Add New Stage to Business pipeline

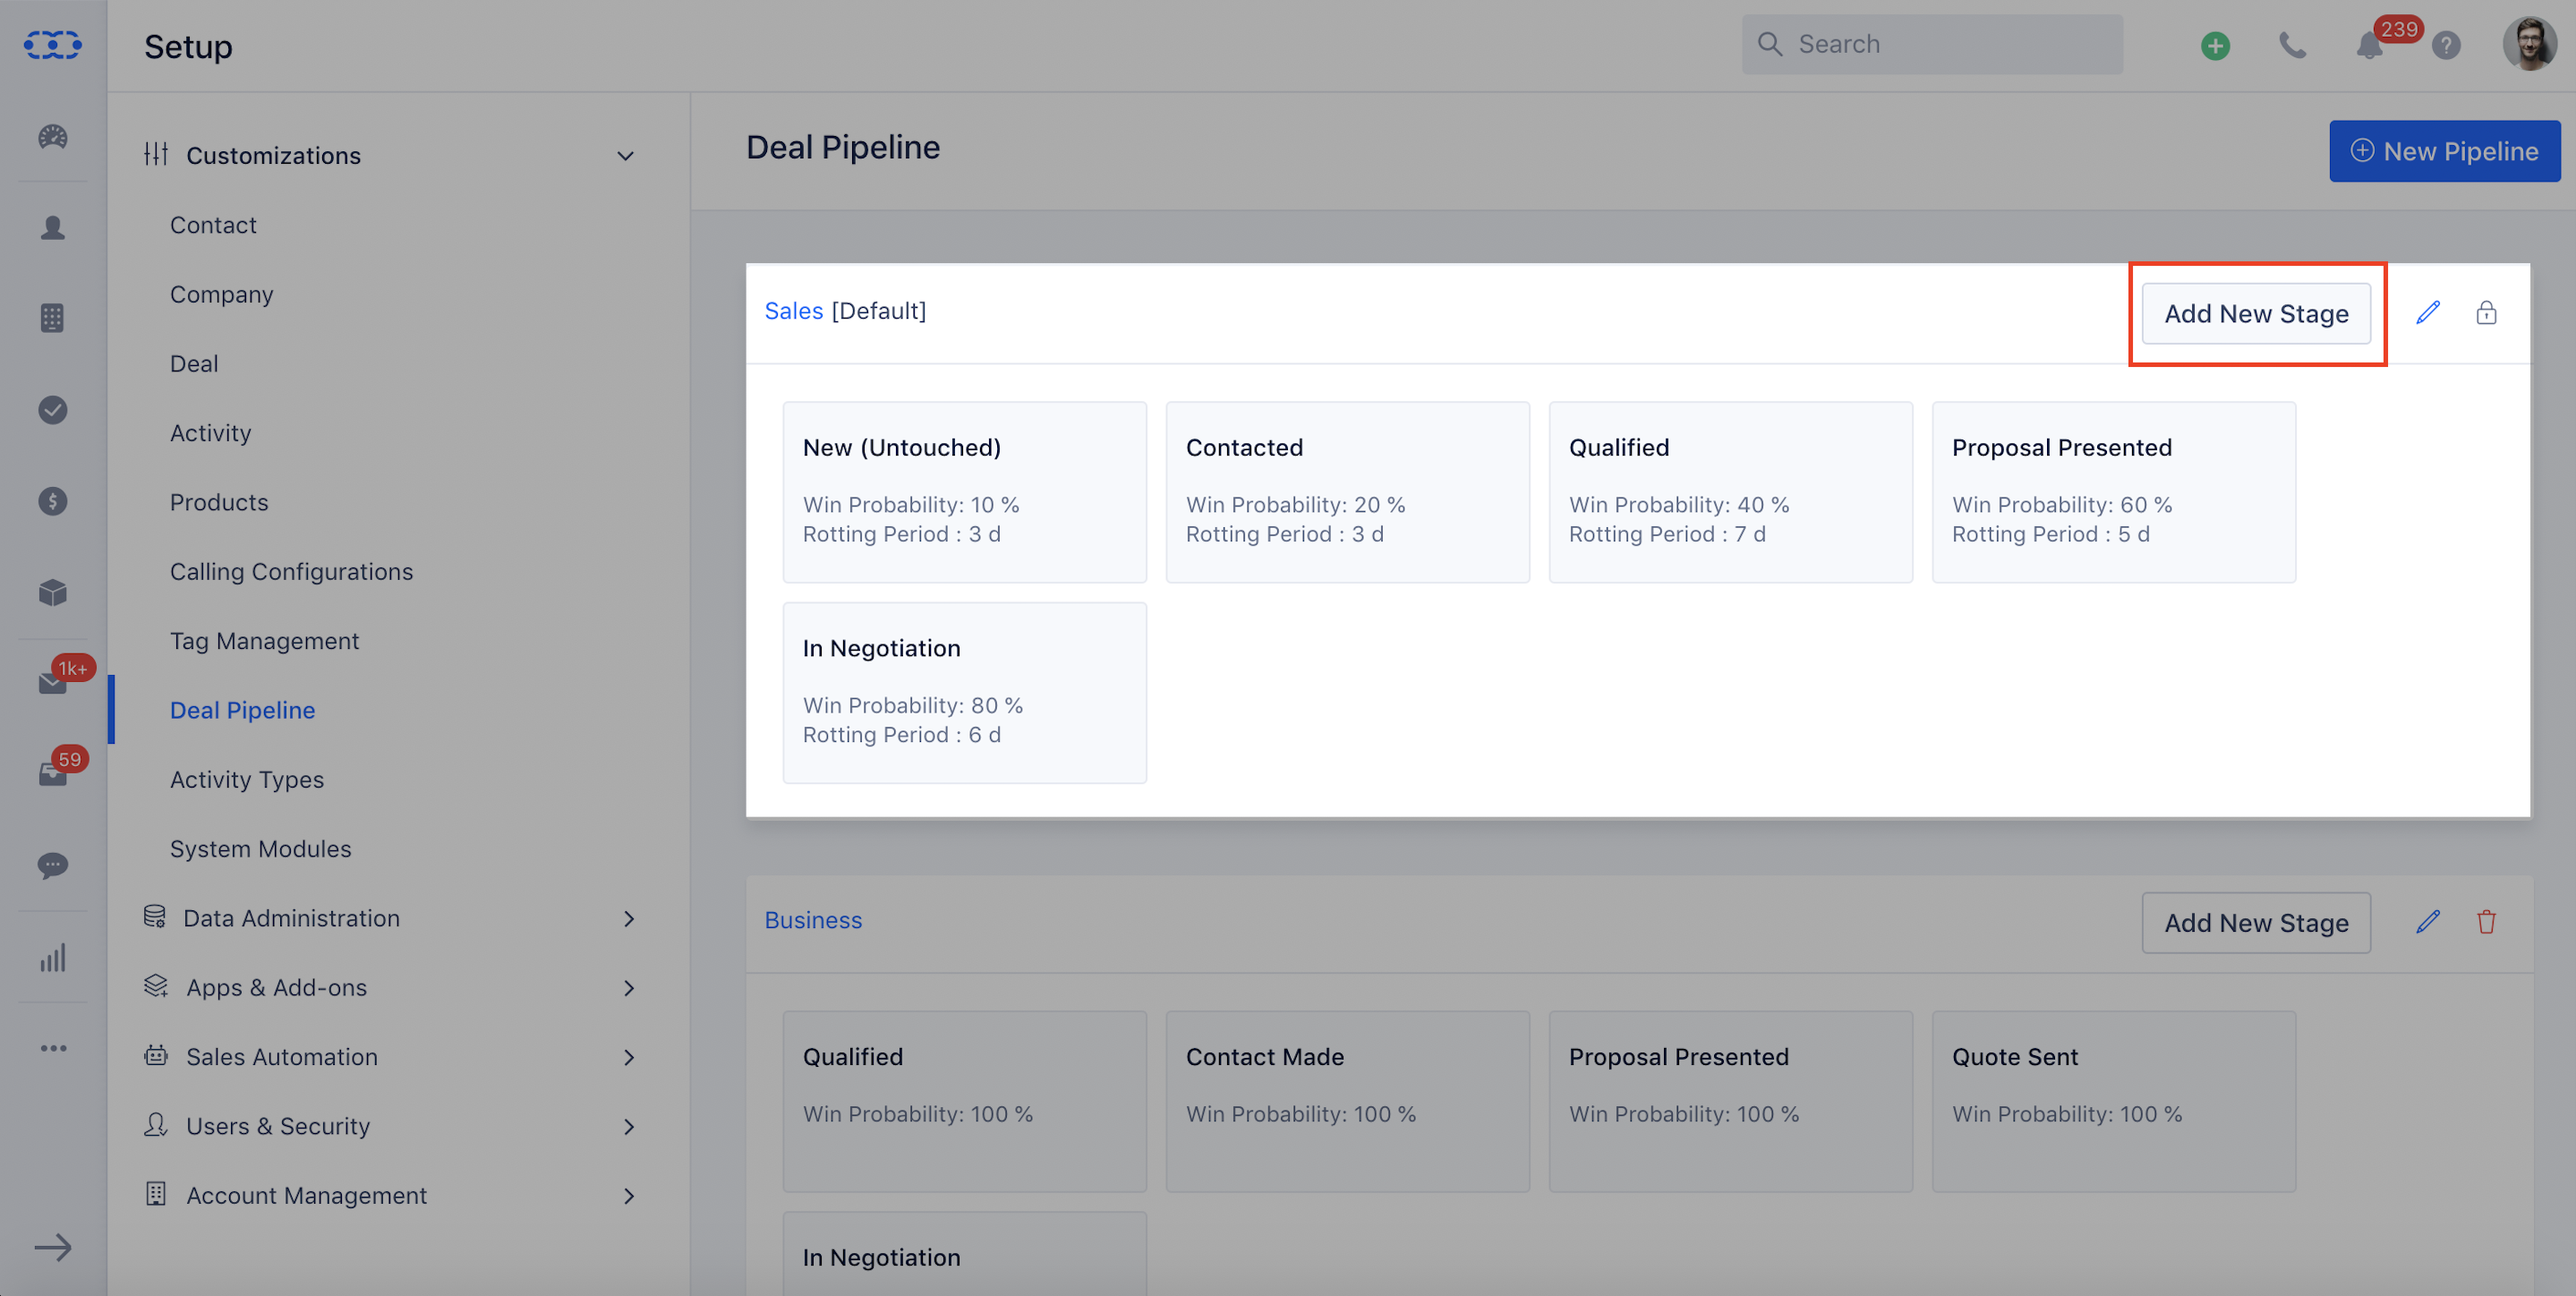click(2256, 922)
